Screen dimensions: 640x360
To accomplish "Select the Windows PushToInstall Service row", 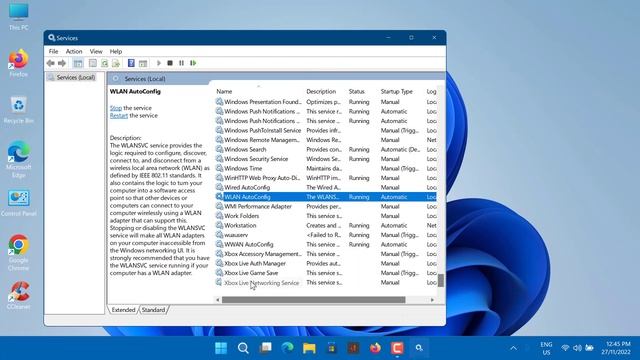I will tap(325, 131).
